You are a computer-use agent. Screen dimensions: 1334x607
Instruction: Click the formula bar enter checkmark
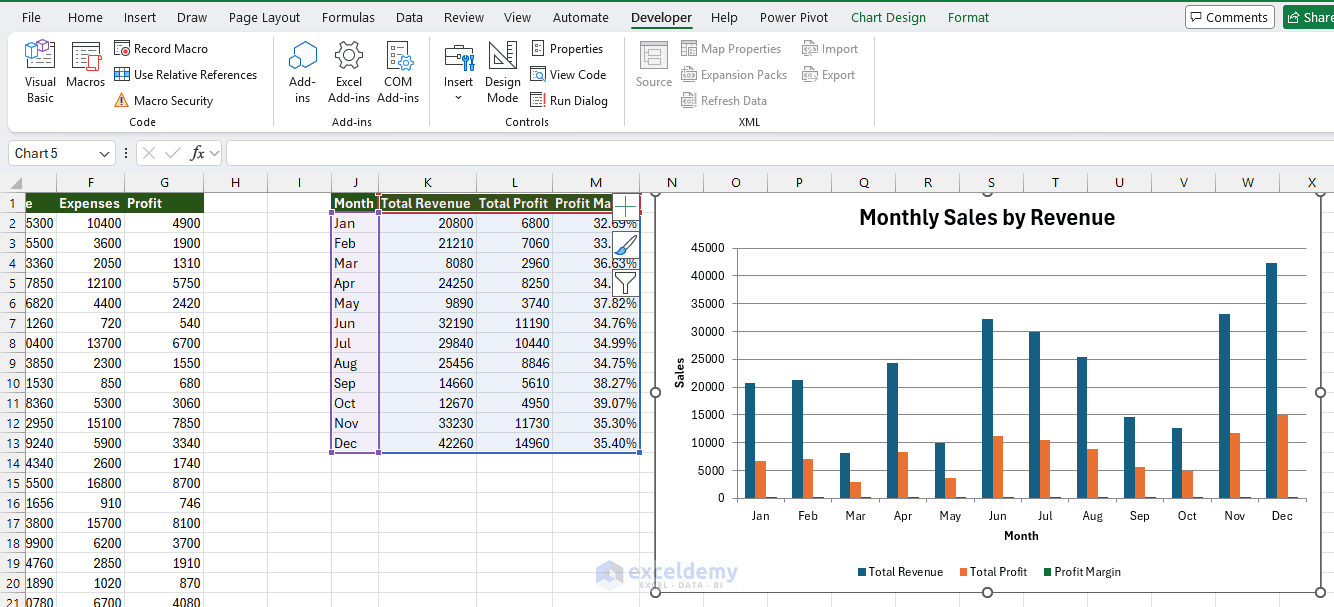173,153
